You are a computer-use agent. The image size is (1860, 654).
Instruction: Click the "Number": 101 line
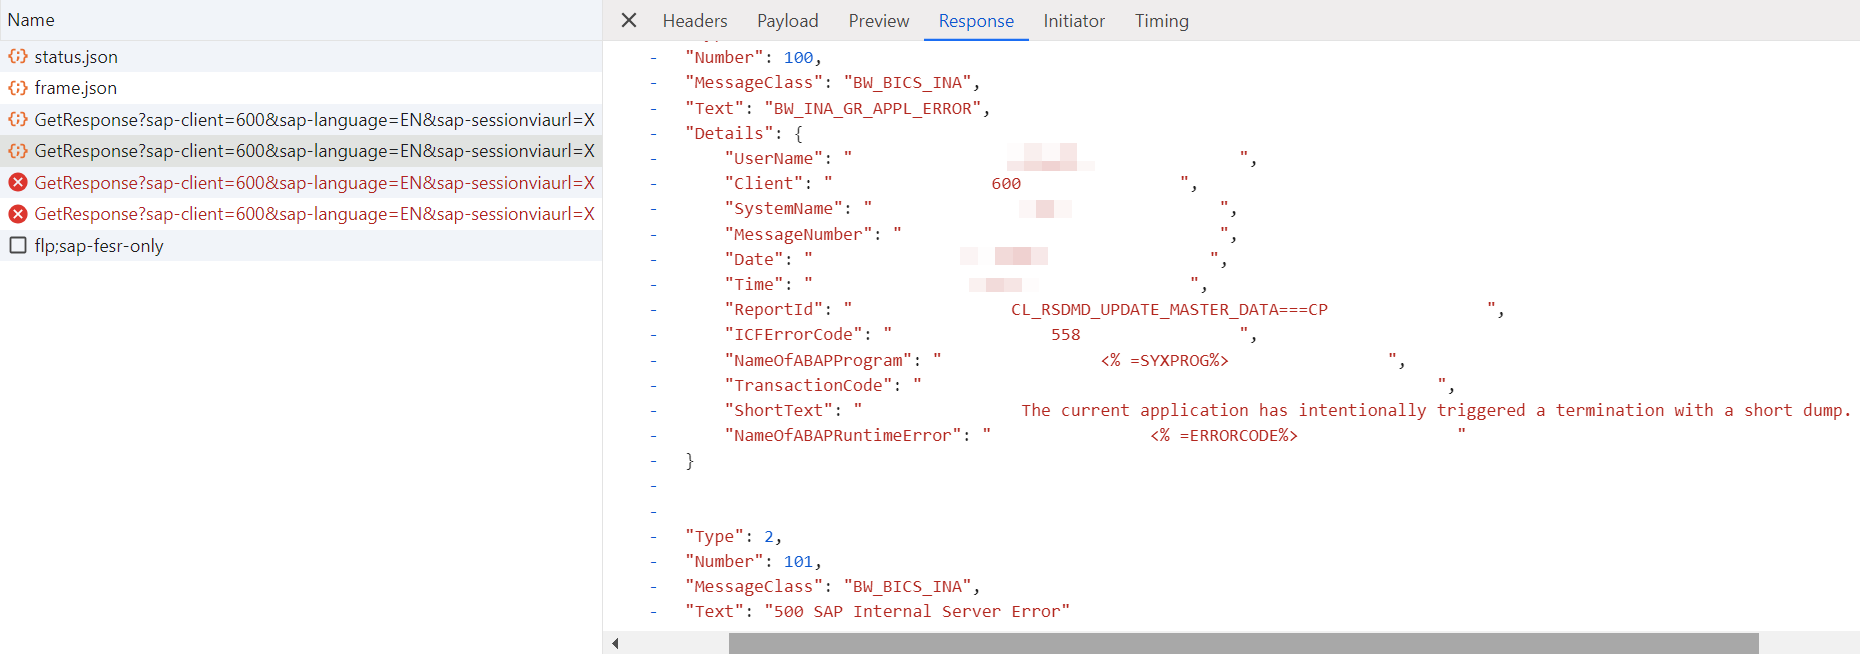(753, 562)
